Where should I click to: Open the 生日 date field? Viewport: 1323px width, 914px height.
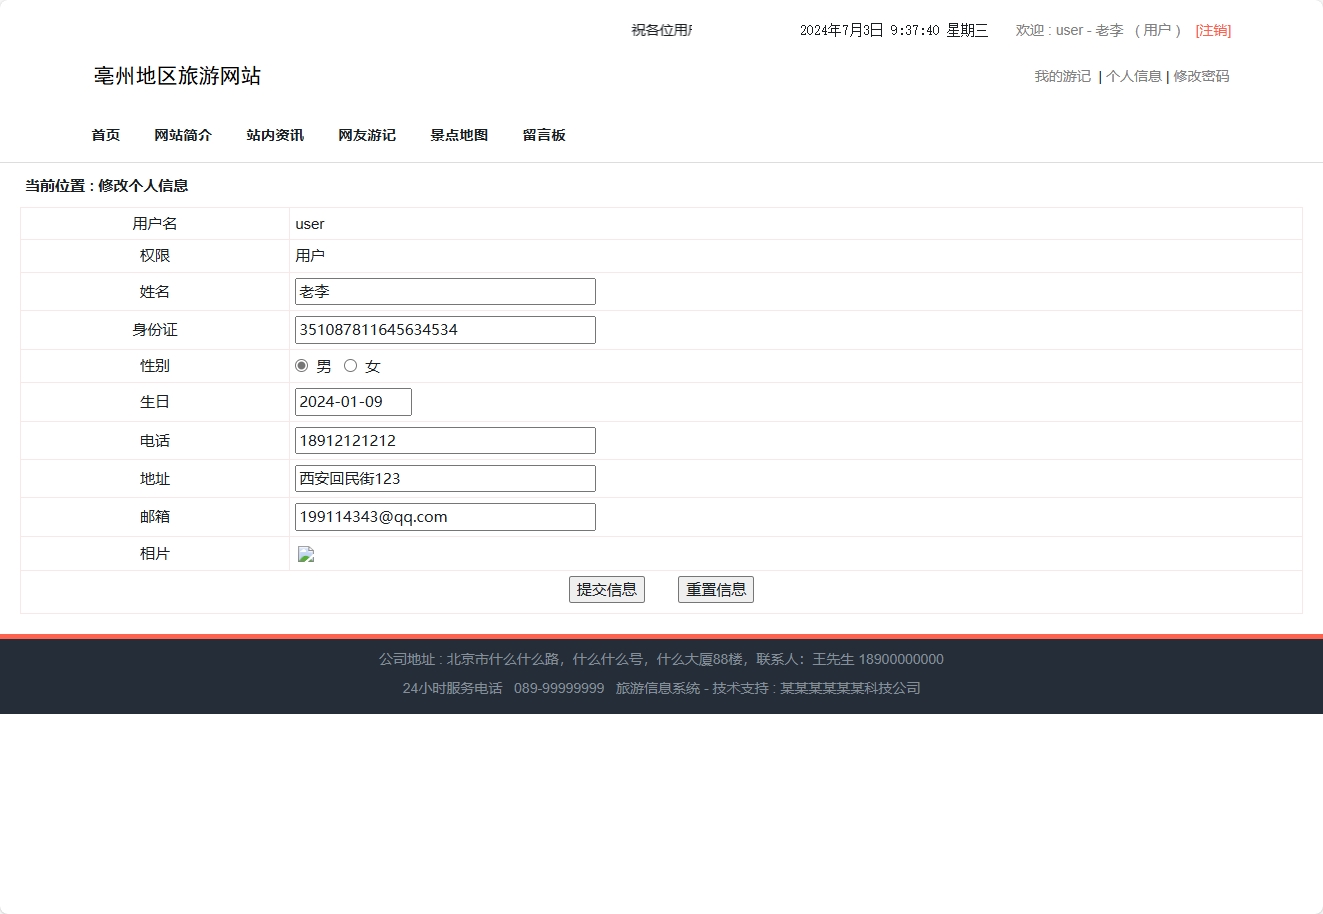(x=352, y=401)
